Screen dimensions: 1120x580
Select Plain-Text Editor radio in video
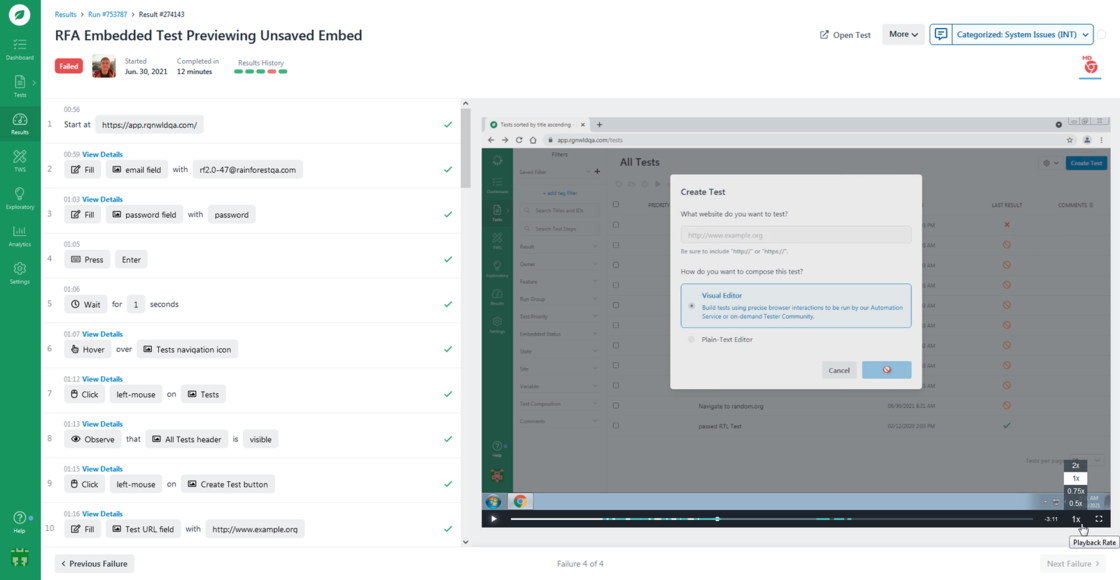tap(691, 340)
